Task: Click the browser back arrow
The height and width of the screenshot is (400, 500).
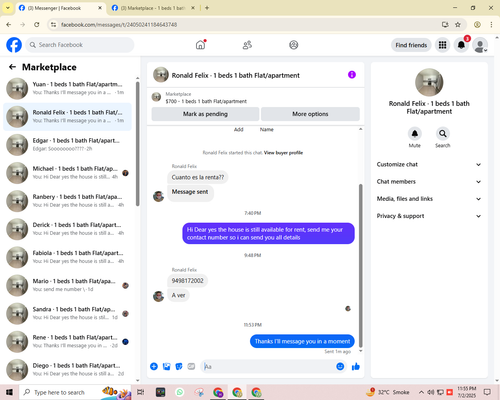Action: (9, 24)
